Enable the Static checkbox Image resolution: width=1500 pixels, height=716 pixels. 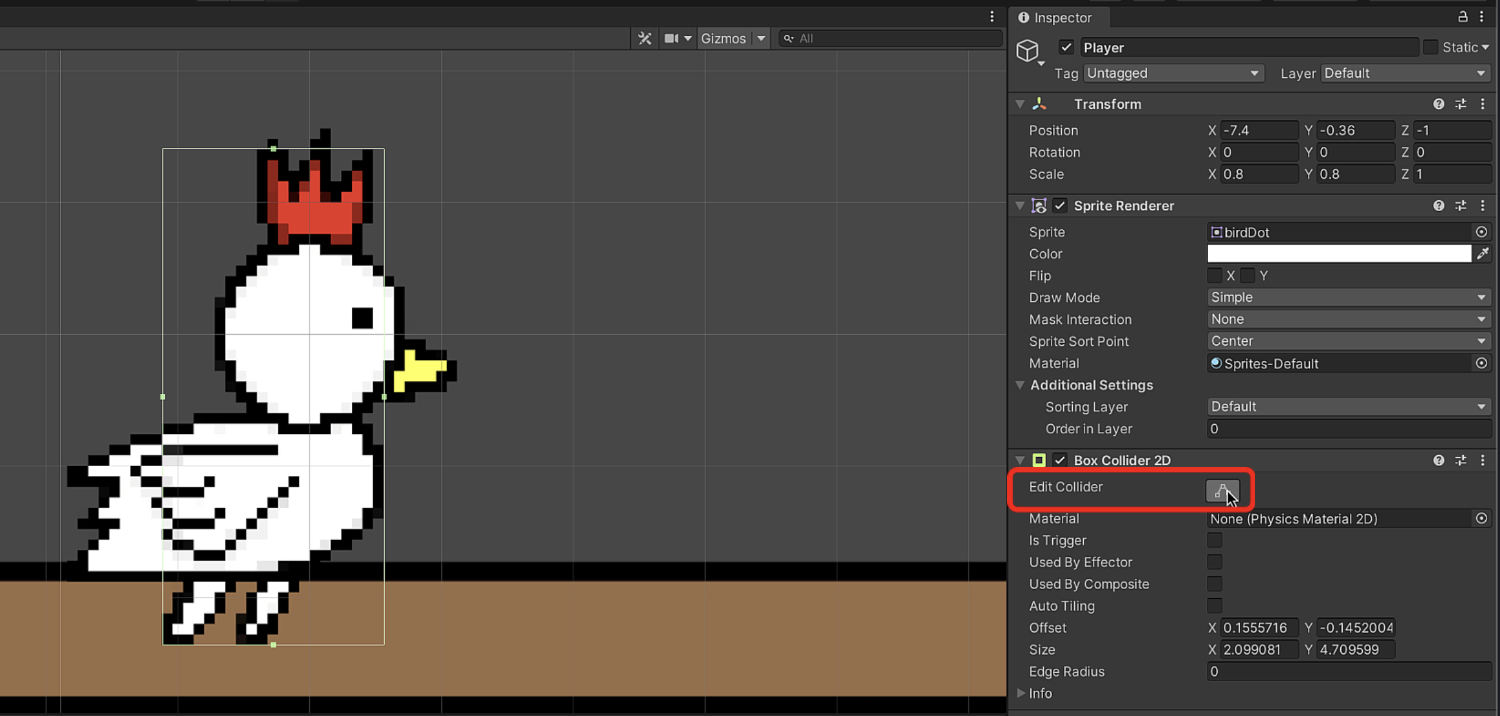point(1430,47)
